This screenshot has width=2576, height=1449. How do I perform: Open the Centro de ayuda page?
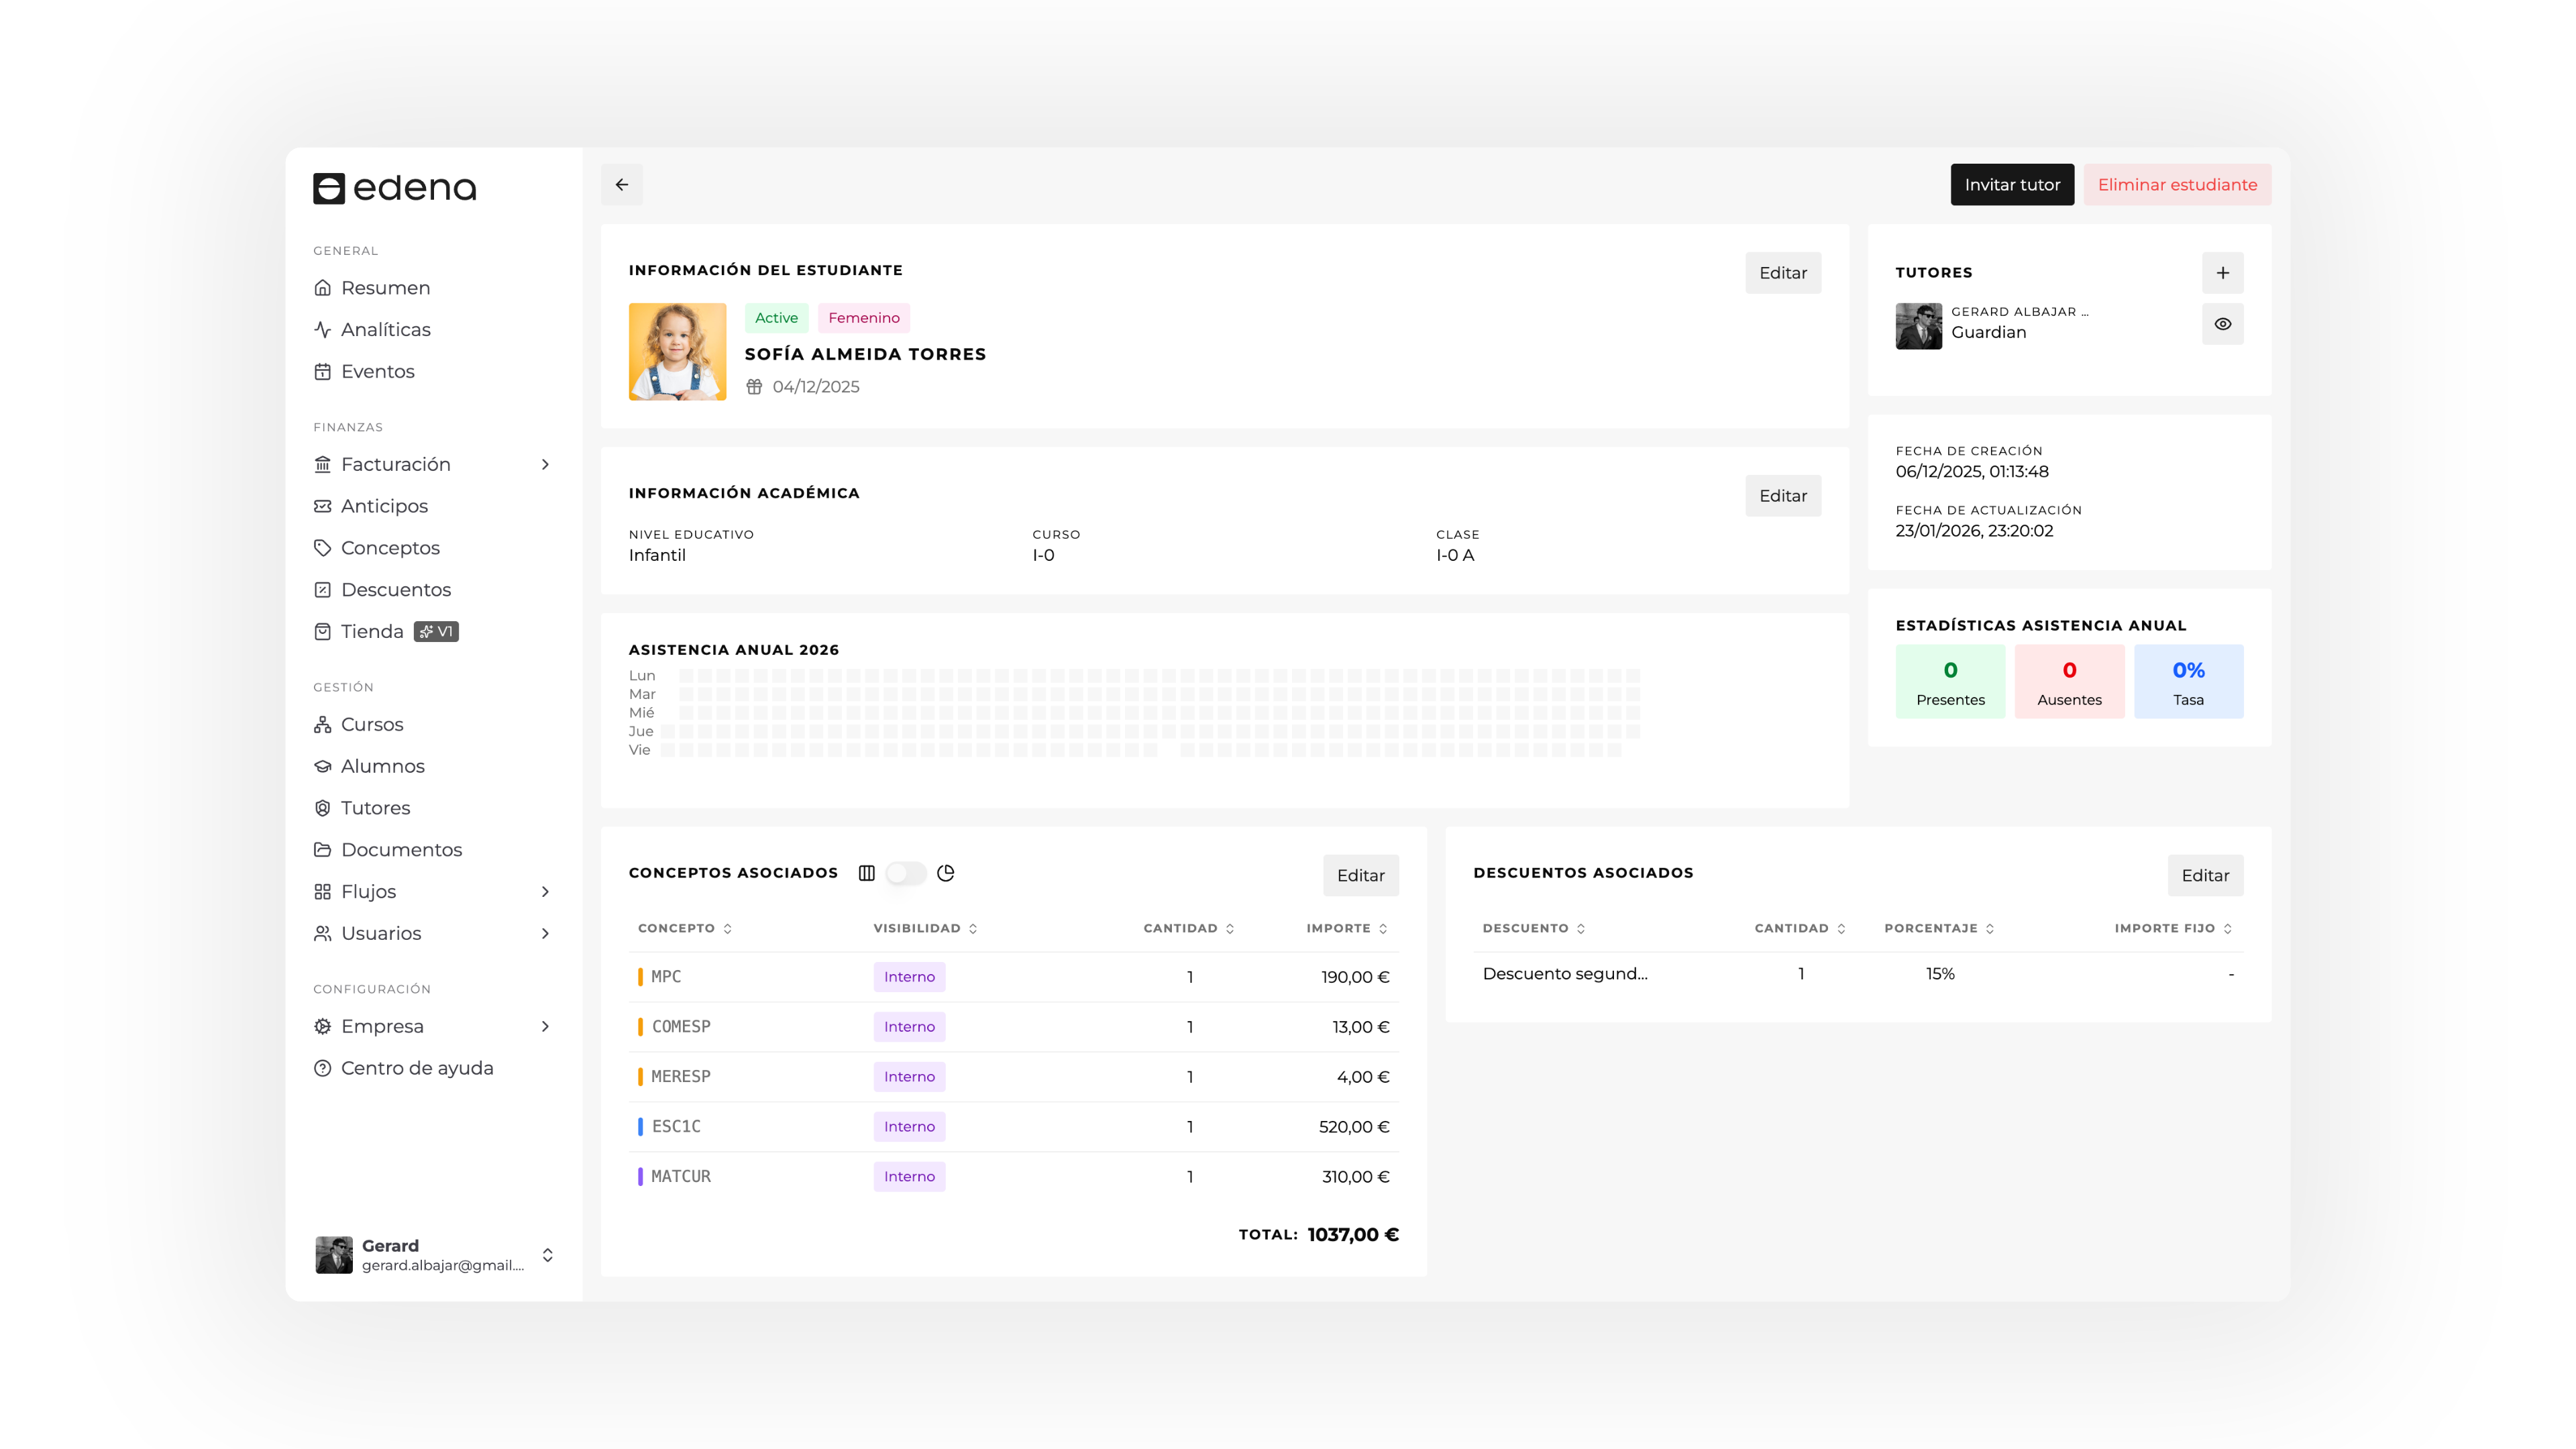(417, 1067)
